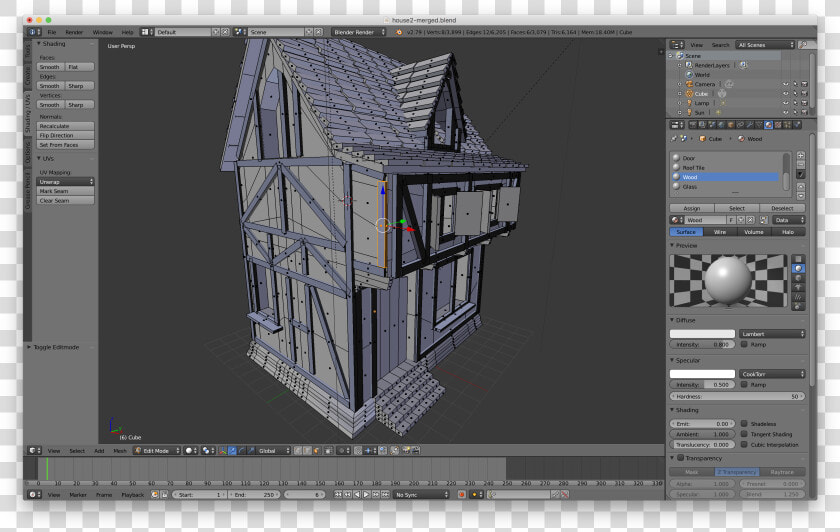Viewport: 840px width, 532px height.
Task: Toggle visibility eye for Cube in outliner
Action: click(786, 94)
